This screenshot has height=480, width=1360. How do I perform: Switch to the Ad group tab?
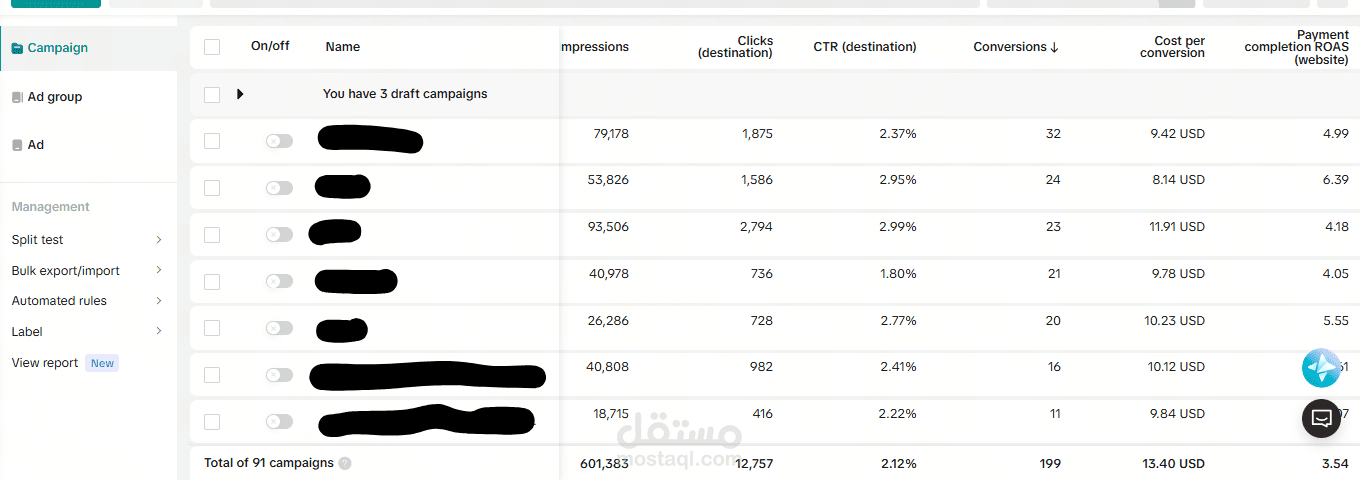coord(54,97)
